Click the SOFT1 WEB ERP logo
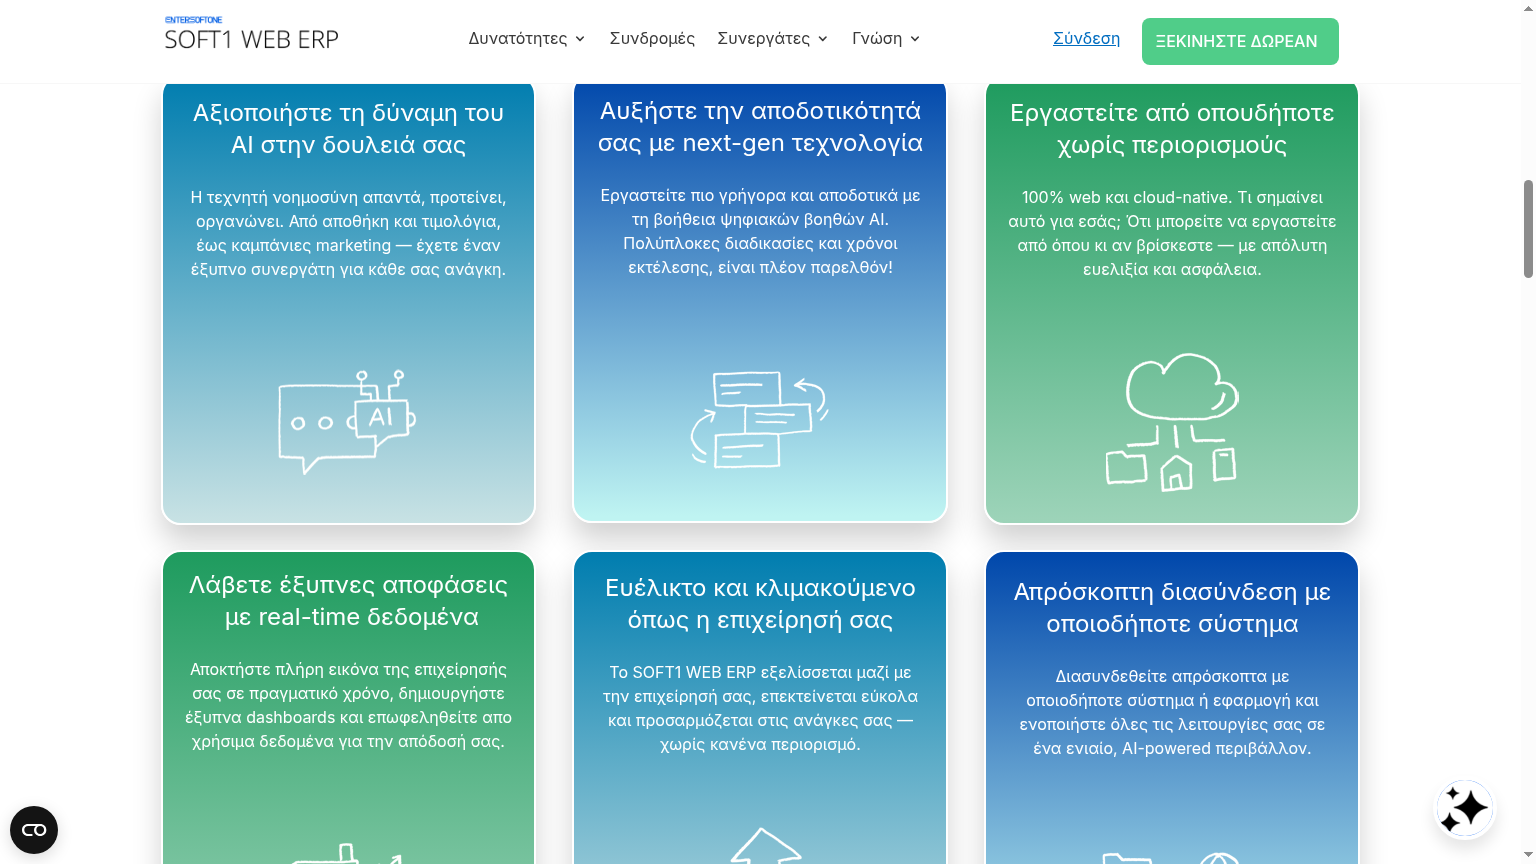The width and height of the screenshot is (1536, 864). tap(251, 34)
